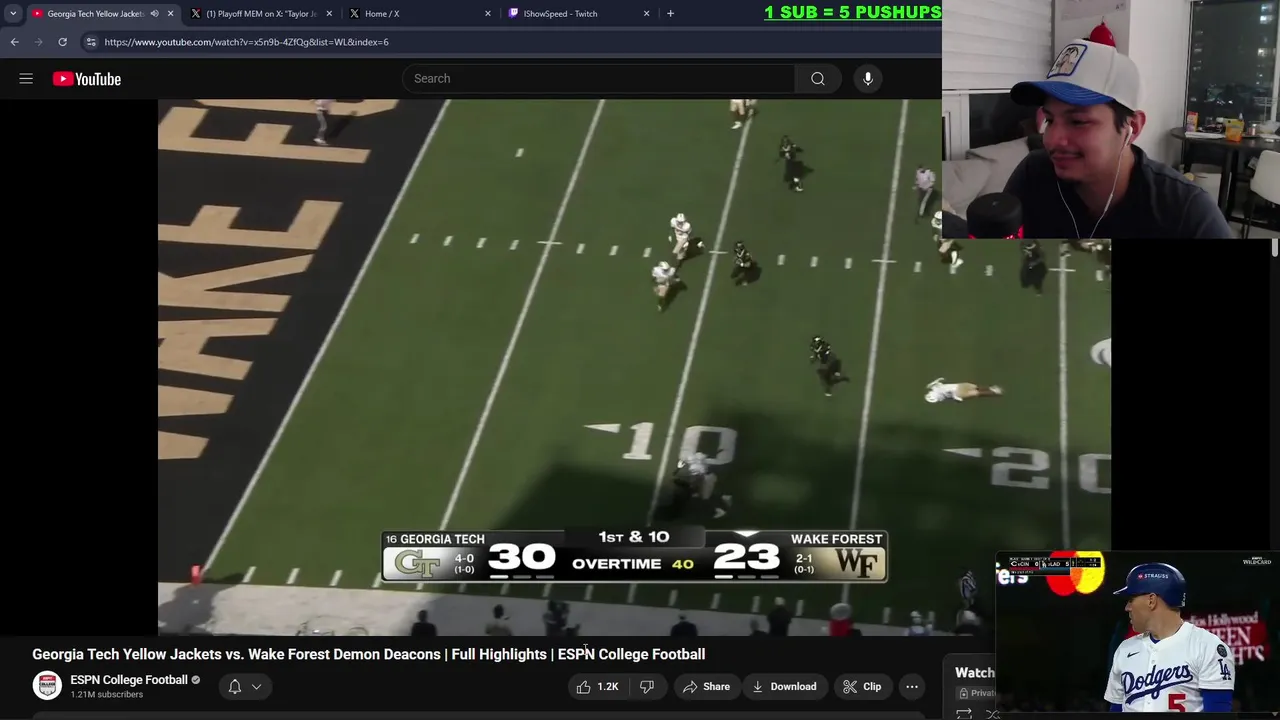Click the streamer webcam overlay
The image size is (1280, 720).
(x=1111, y=119)
